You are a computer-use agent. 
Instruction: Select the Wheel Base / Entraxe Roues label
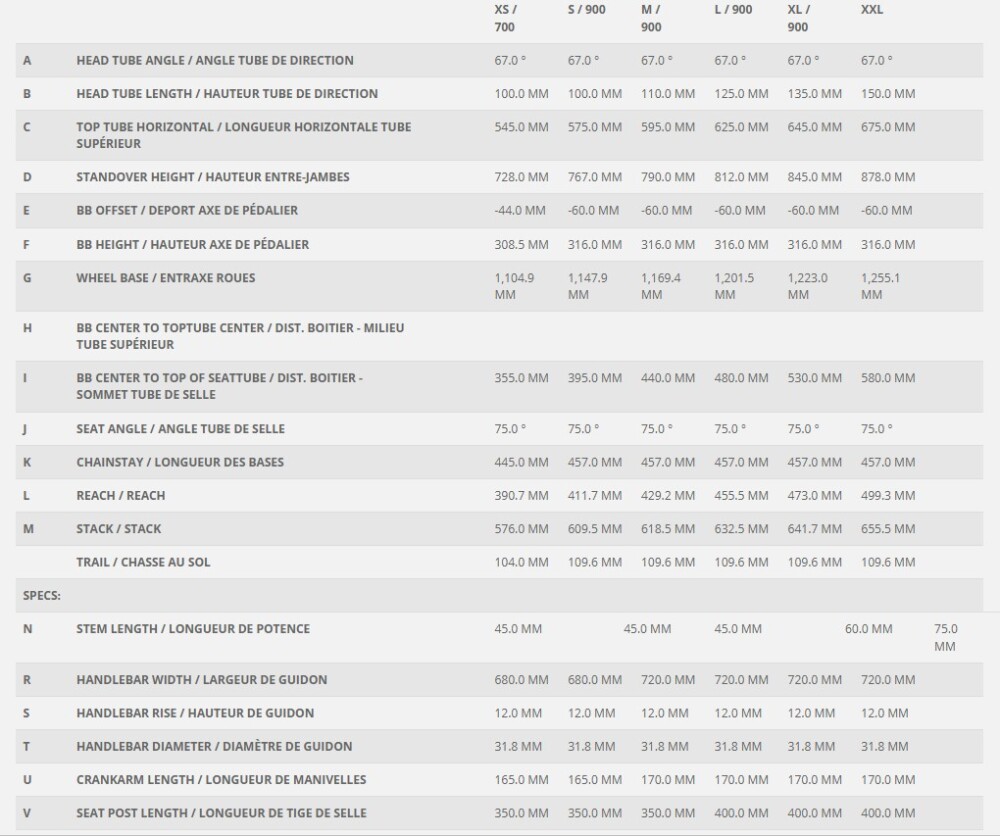tap(166, 278)
